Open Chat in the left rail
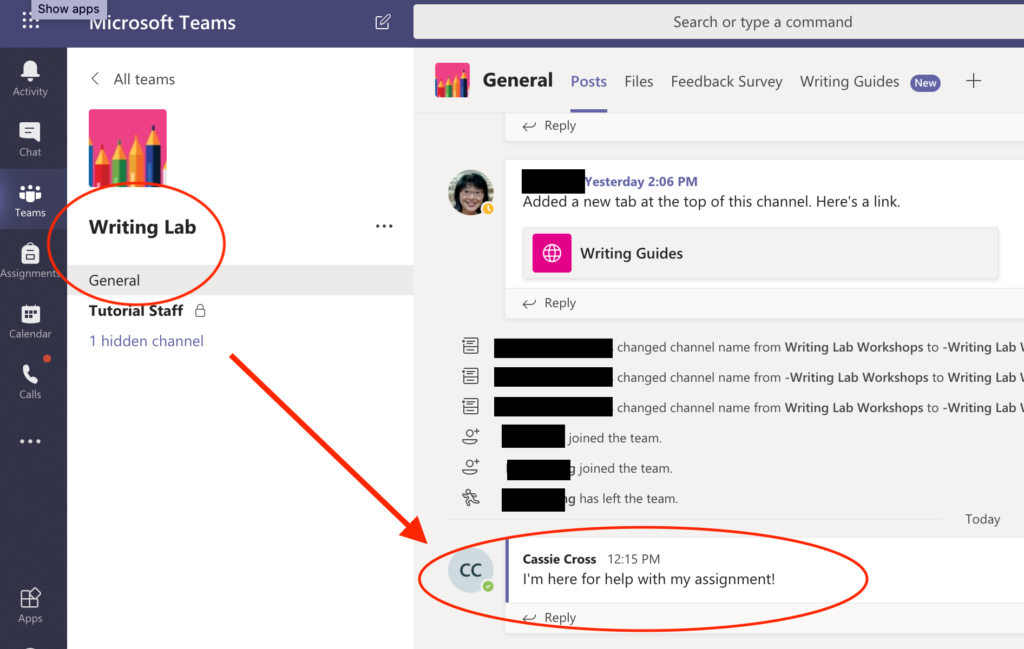This screenshot has width=1024, height=649. (30, 139)
